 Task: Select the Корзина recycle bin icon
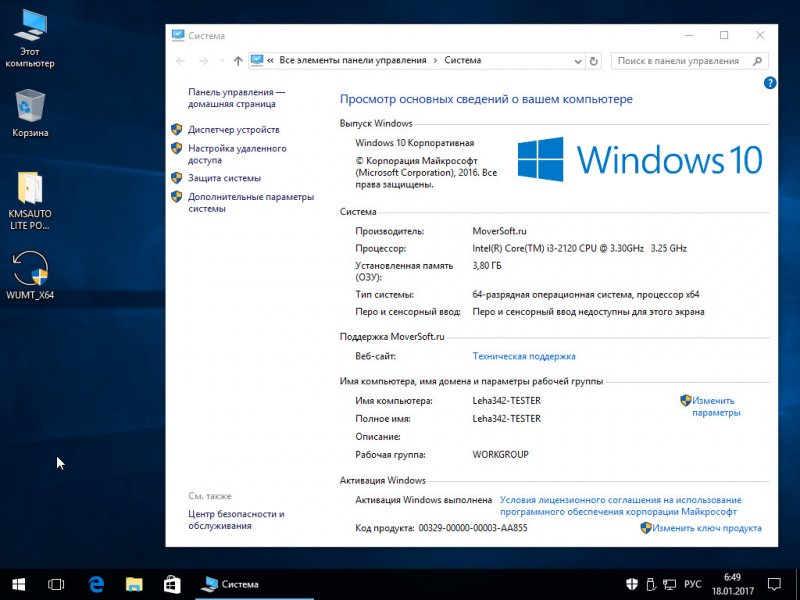click(30, 113)
